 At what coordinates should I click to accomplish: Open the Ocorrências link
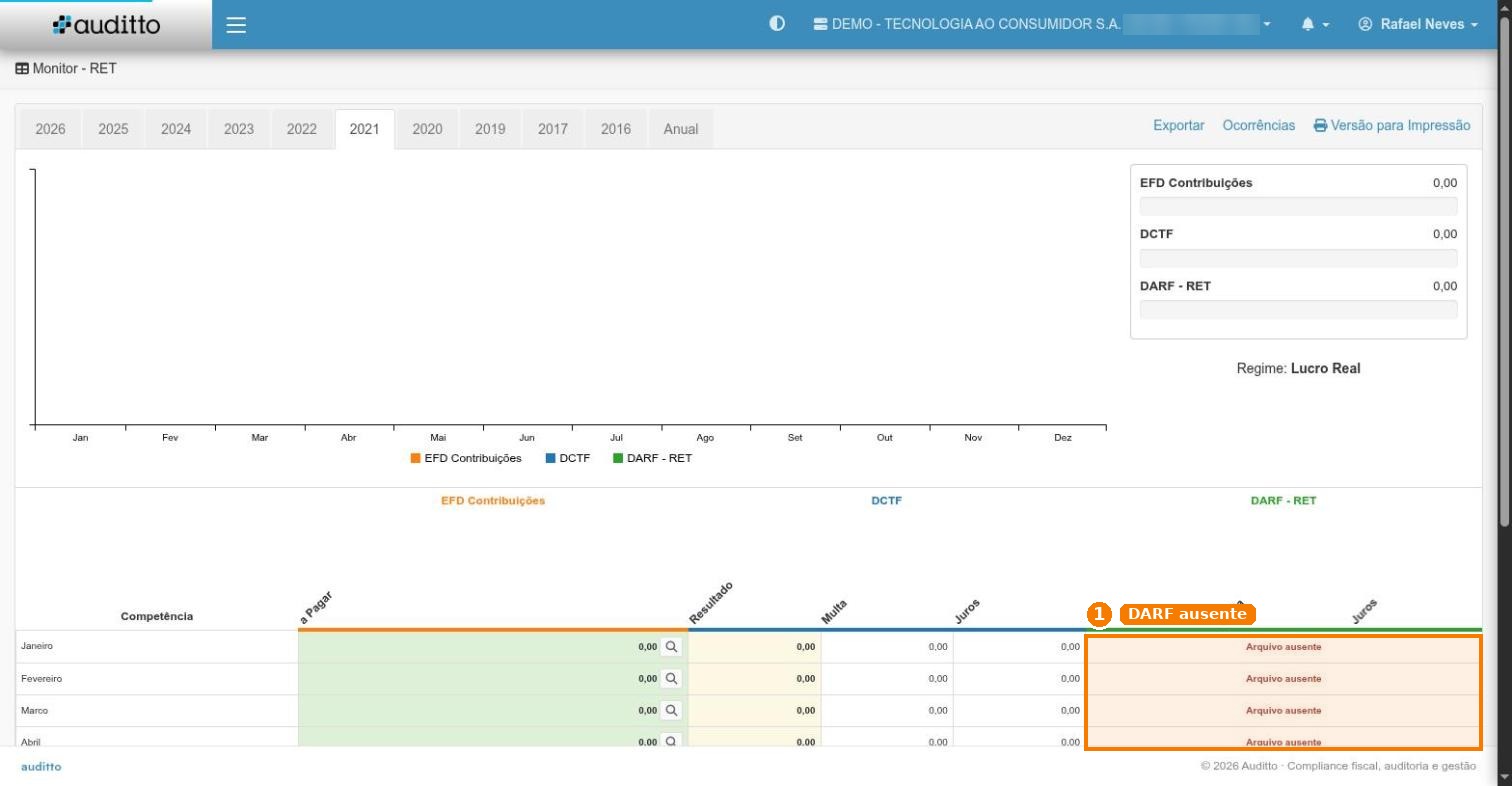click(1259, 125)
